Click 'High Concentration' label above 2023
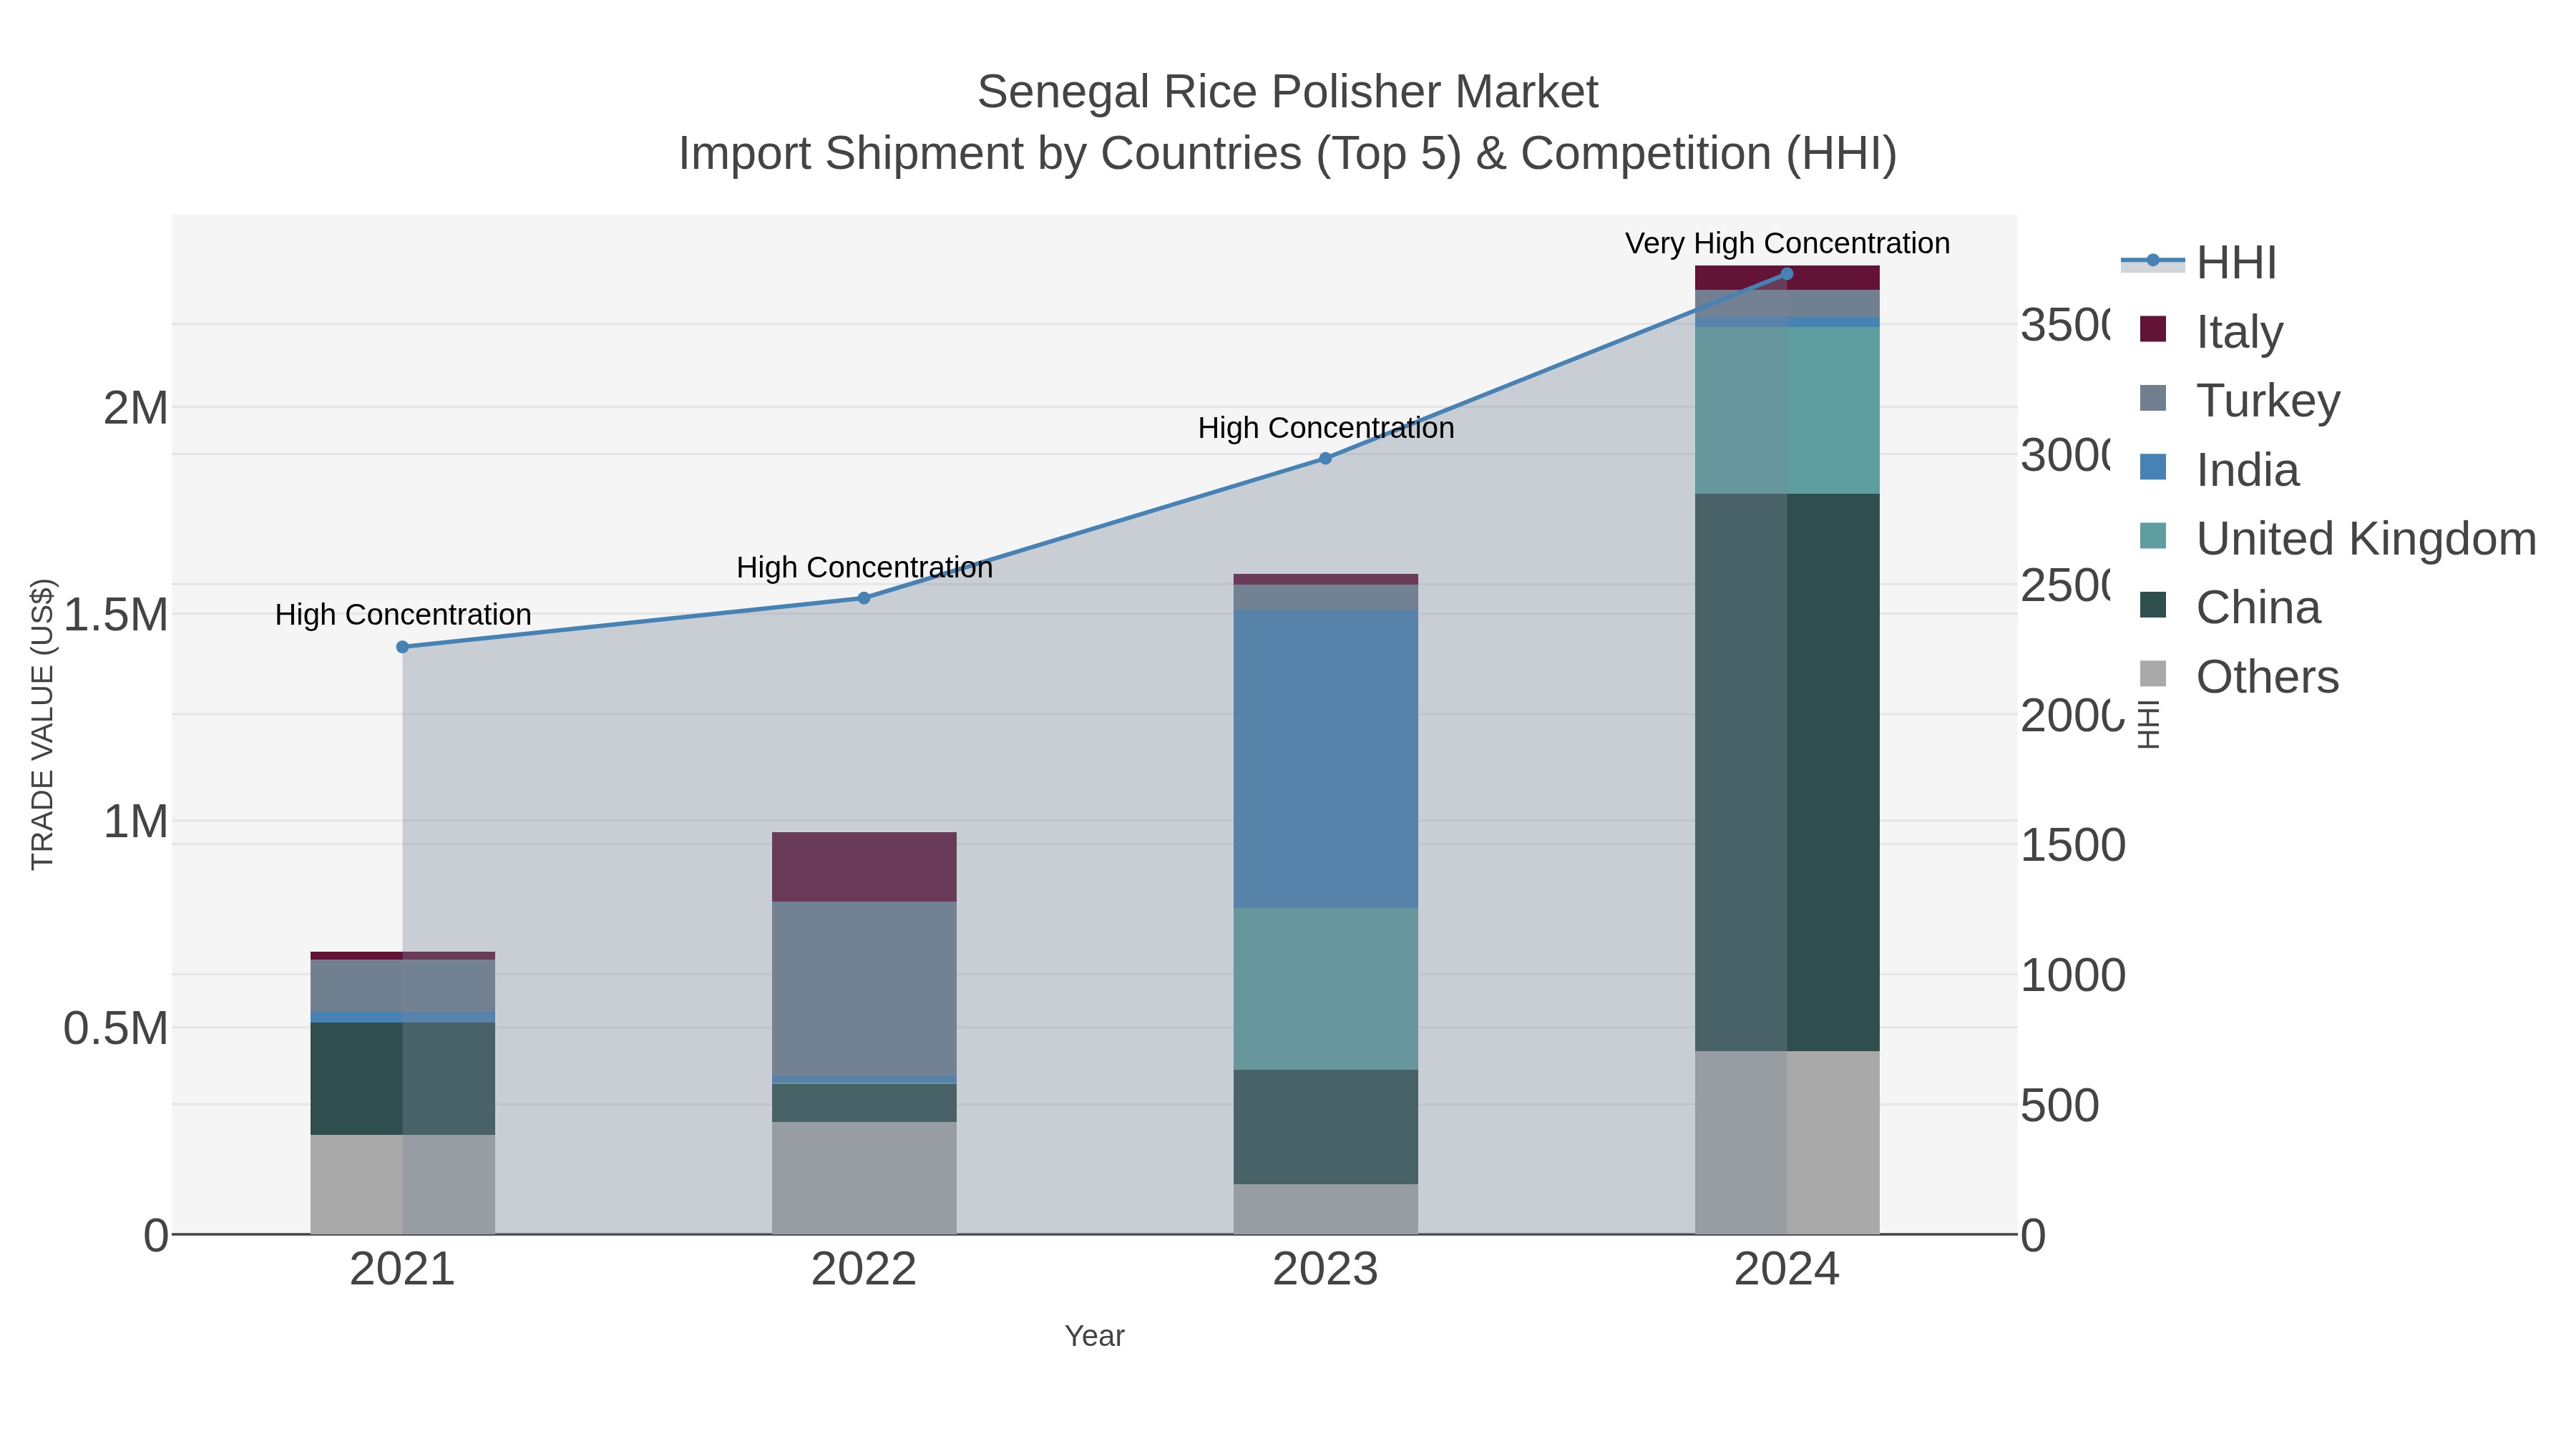The width and height of the screenshot is (2576, 1449). [x=1325, y=428]
